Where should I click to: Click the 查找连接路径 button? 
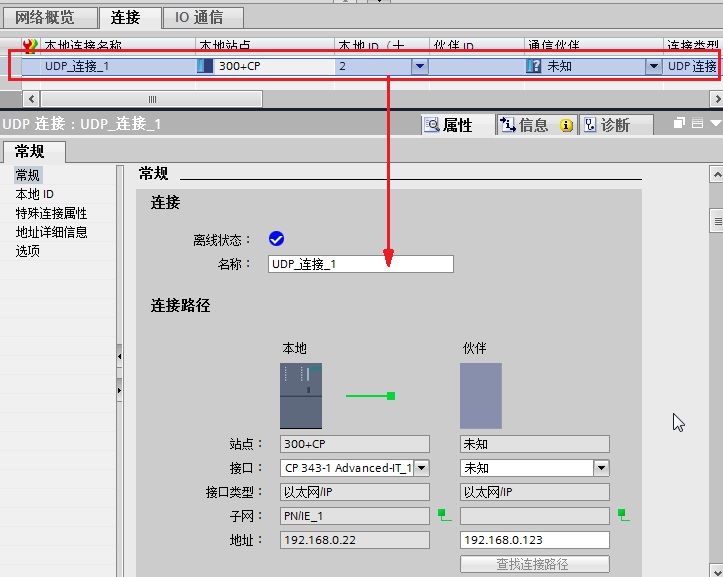point(535,564)
